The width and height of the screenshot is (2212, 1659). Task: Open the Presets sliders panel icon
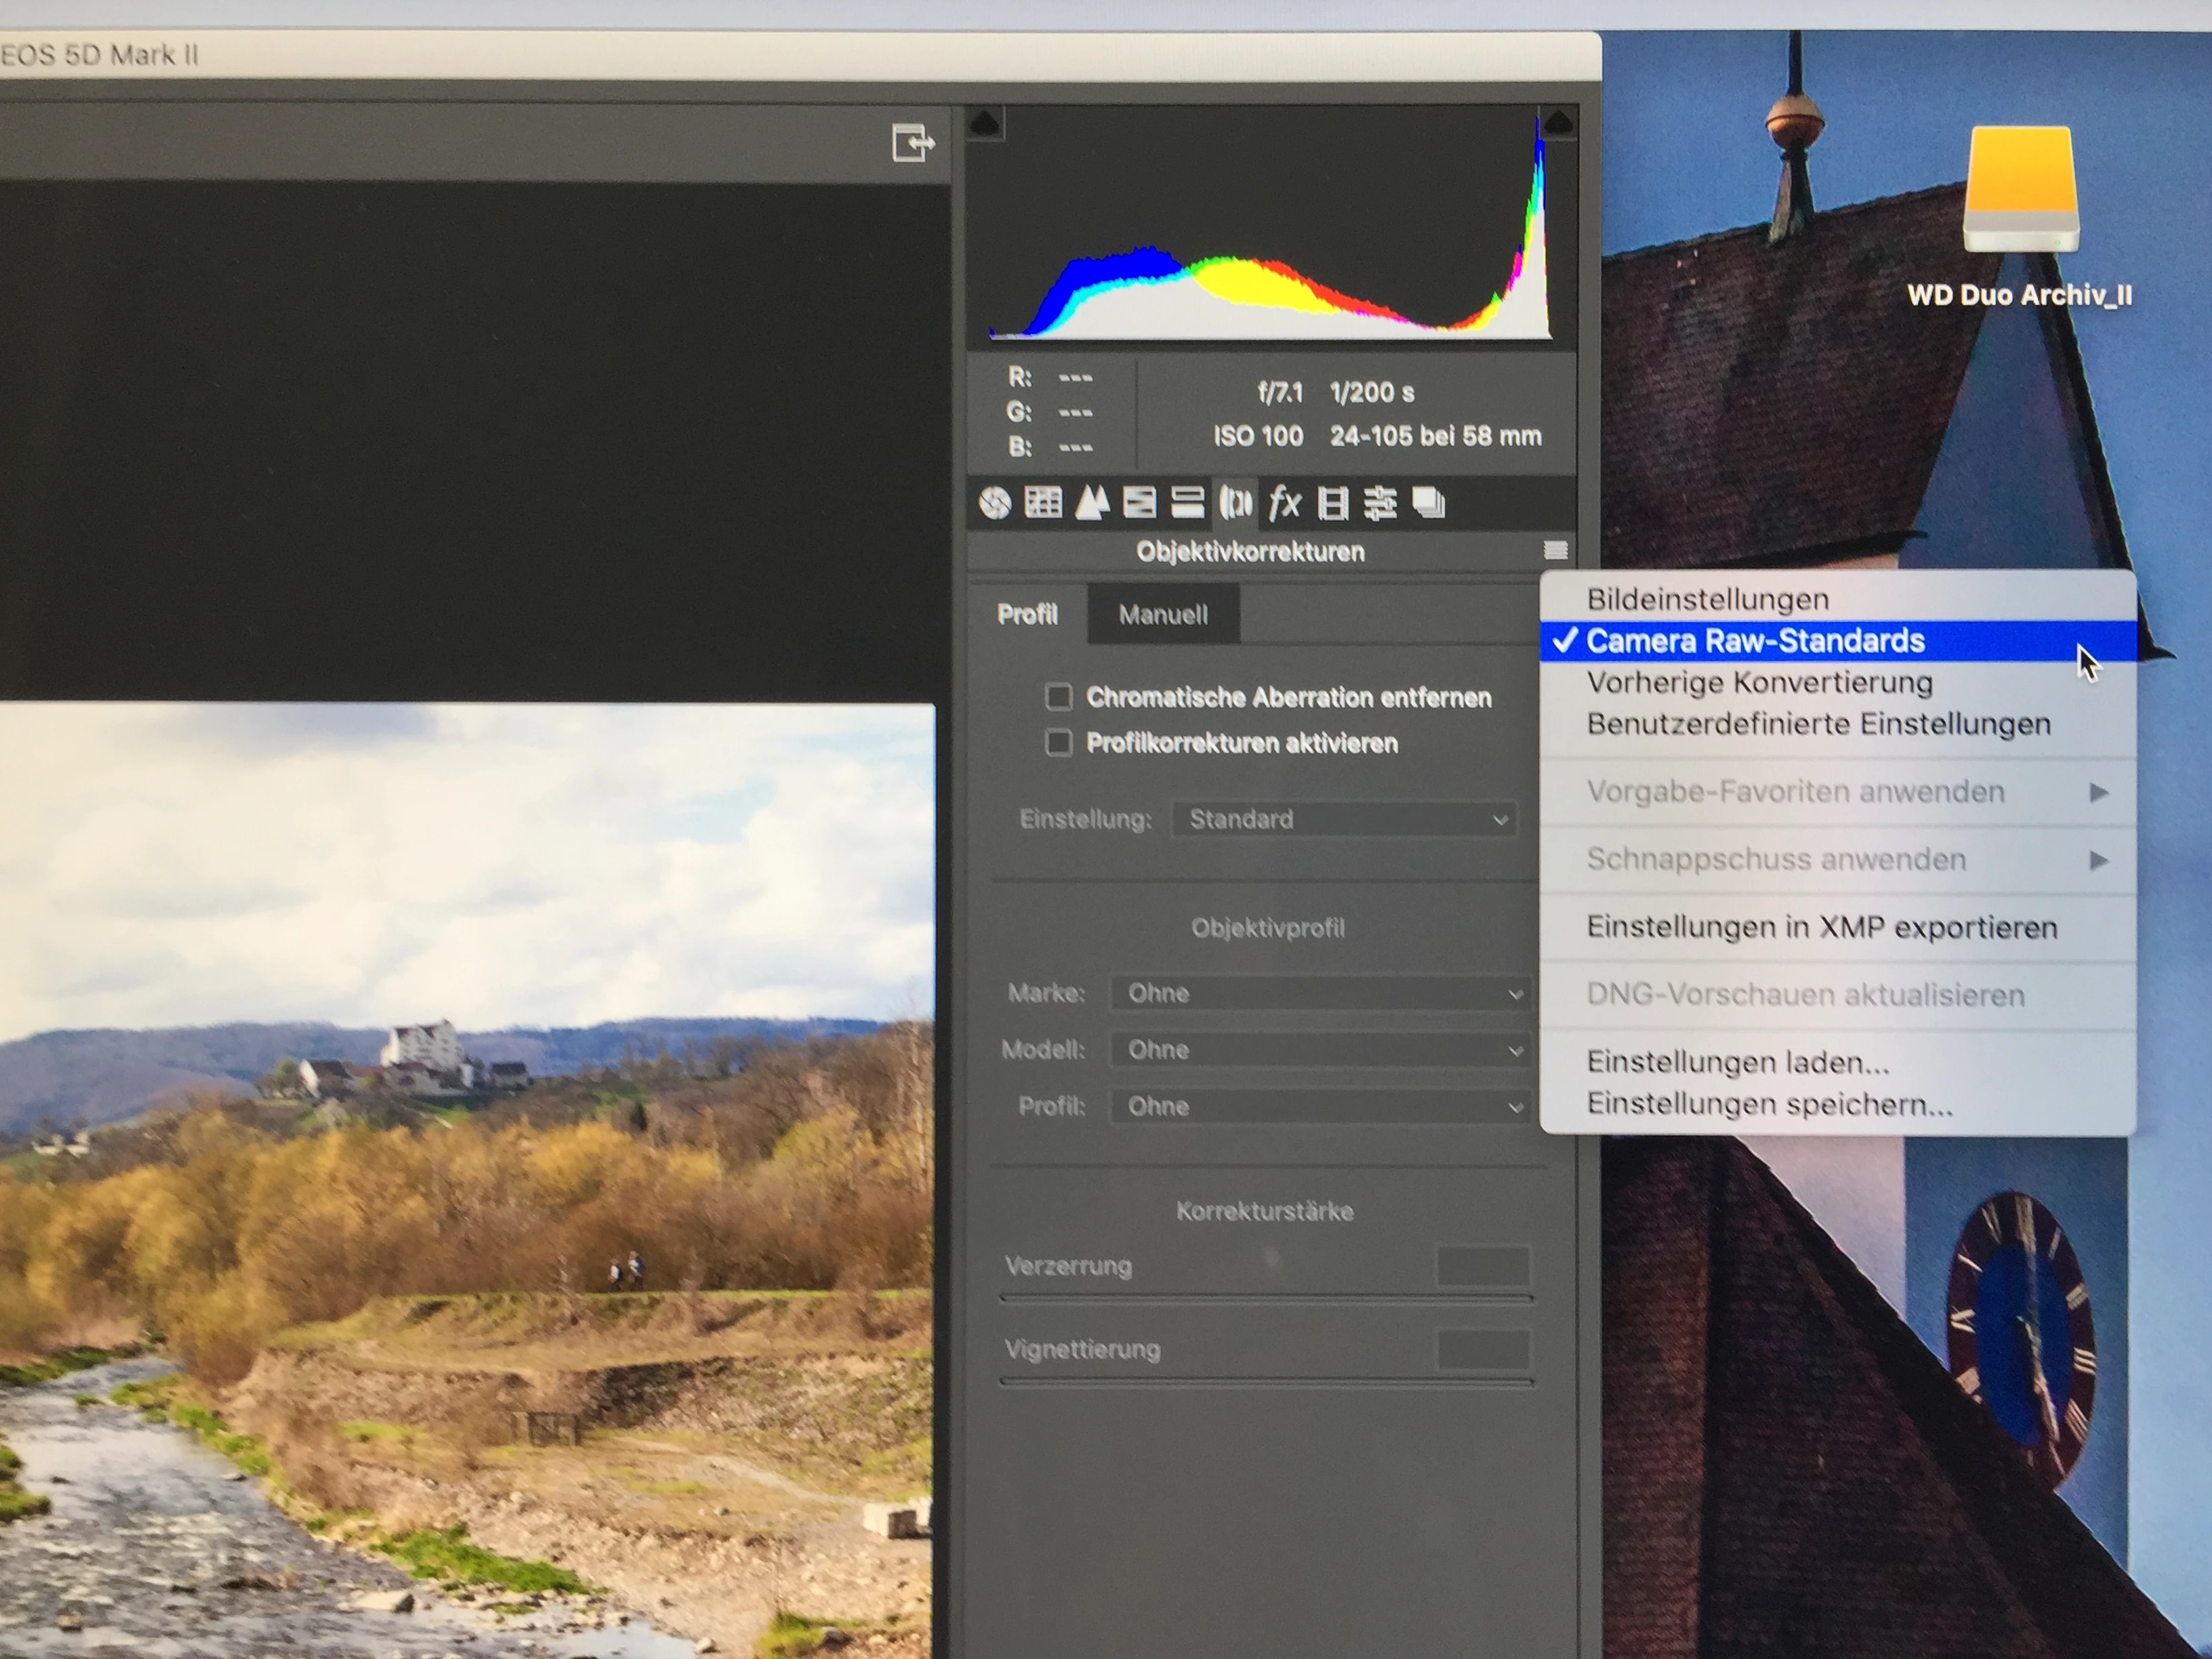click(1381, 503)
